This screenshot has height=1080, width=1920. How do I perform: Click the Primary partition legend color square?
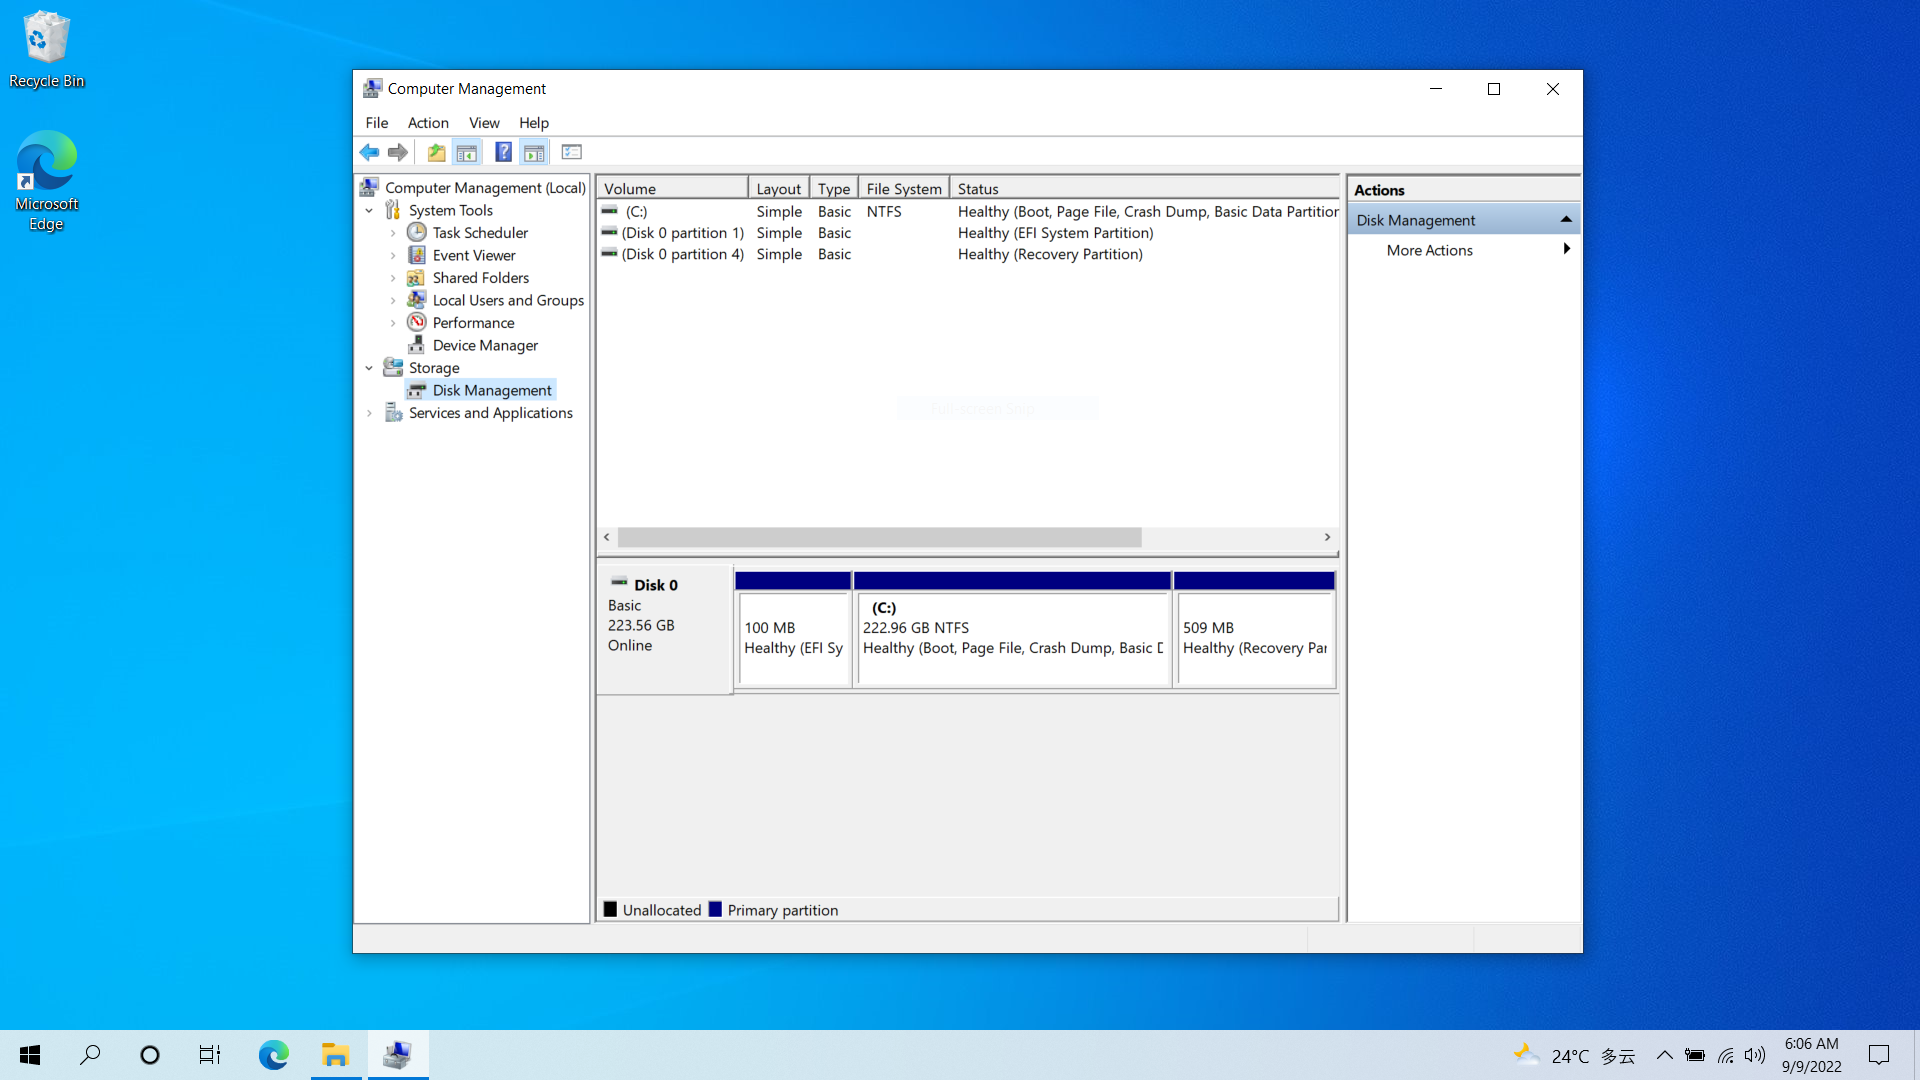[715, 910]
